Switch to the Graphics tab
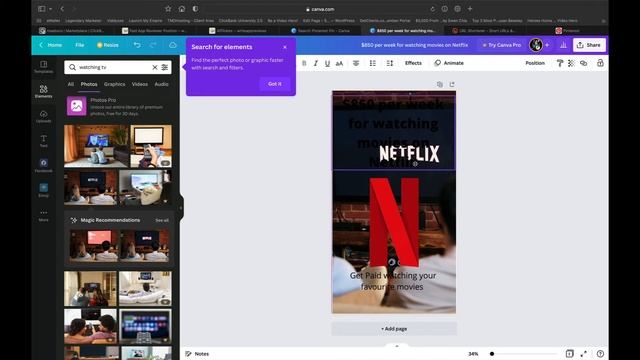Screen dimensions: 640x360 [x=115, y=84]
